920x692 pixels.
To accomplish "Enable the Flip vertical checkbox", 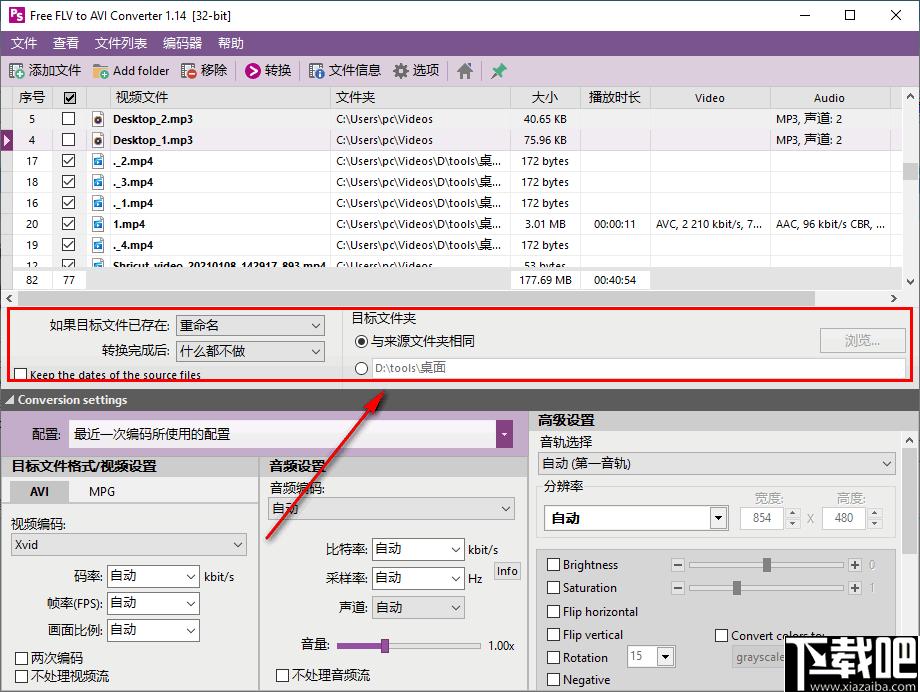I will pos(553,634).
